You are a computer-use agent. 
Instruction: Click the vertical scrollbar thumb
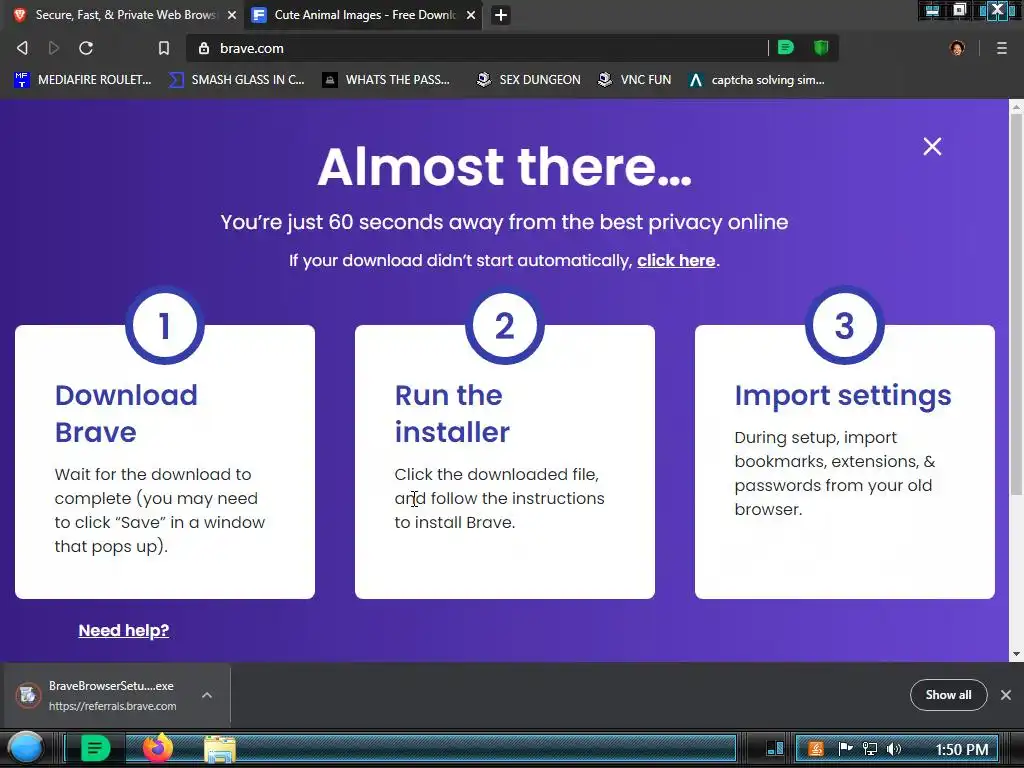click(x=1016, y=304)
